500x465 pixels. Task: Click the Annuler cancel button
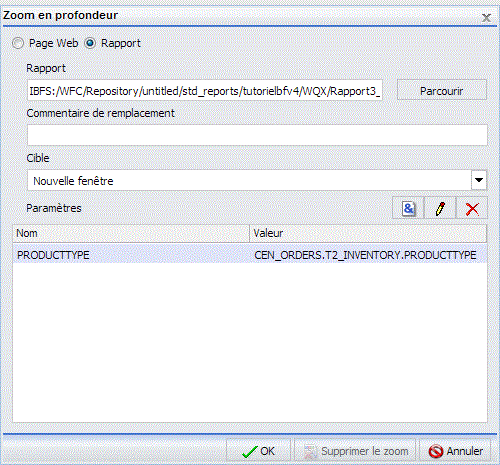(x=455, y=451)
